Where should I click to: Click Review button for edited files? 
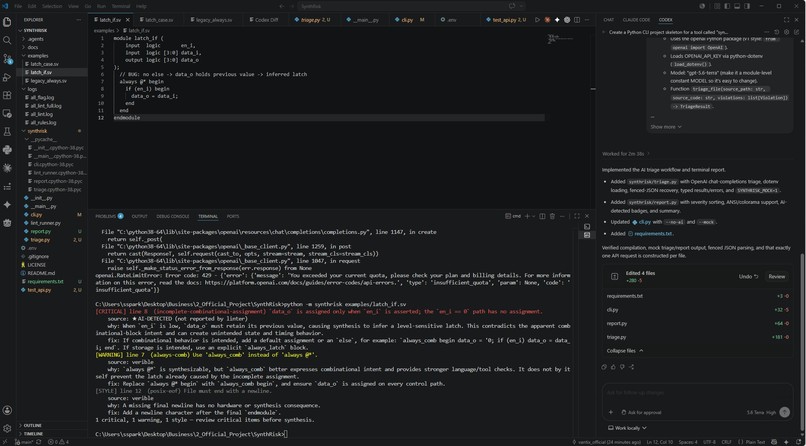[x=776, y=276]
